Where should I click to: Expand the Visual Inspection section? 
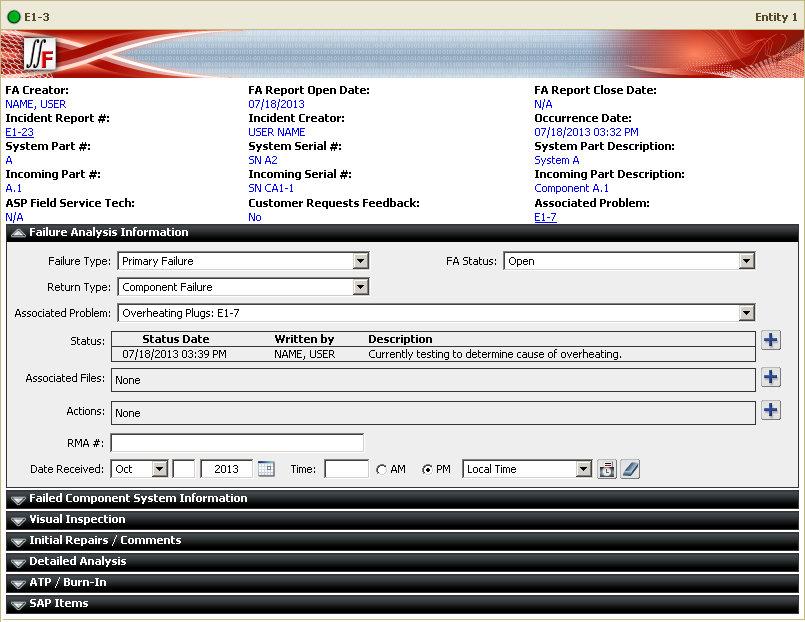pyautogui.click(x=77, y=519)
